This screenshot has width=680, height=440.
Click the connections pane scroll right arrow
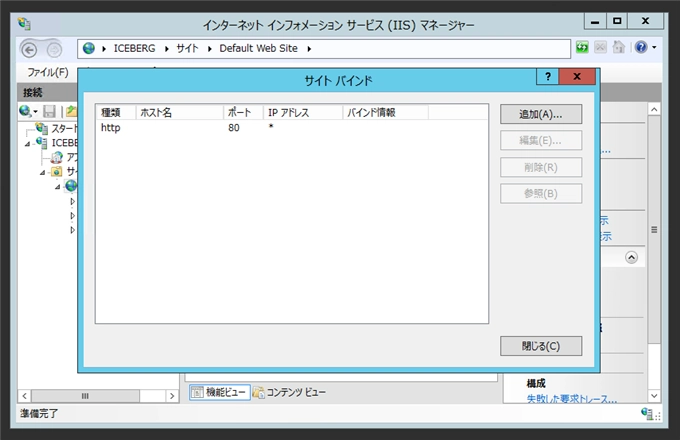tap(172, 396)
